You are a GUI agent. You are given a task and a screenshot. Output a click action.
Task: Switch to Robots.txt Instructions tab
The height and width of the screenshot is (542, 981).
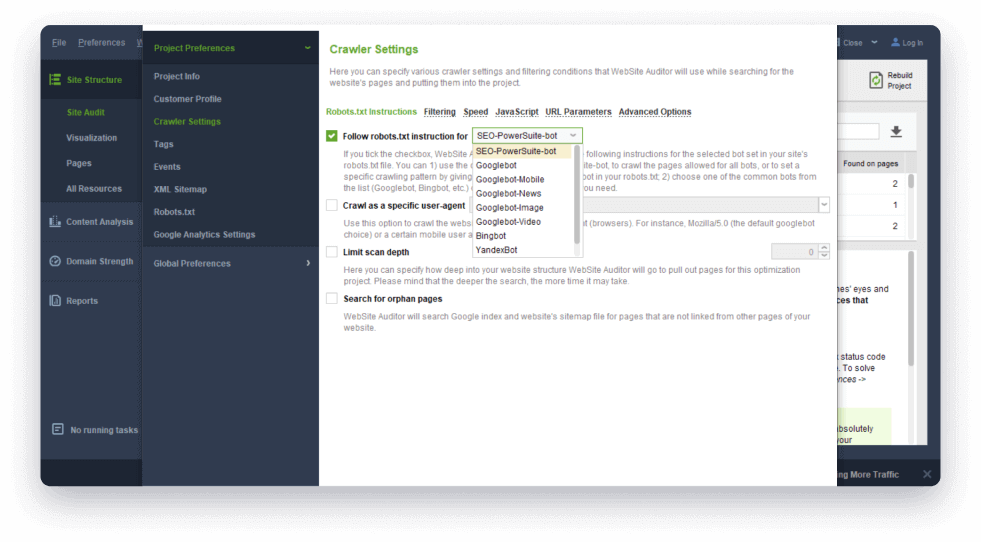[x=371, y=111]
